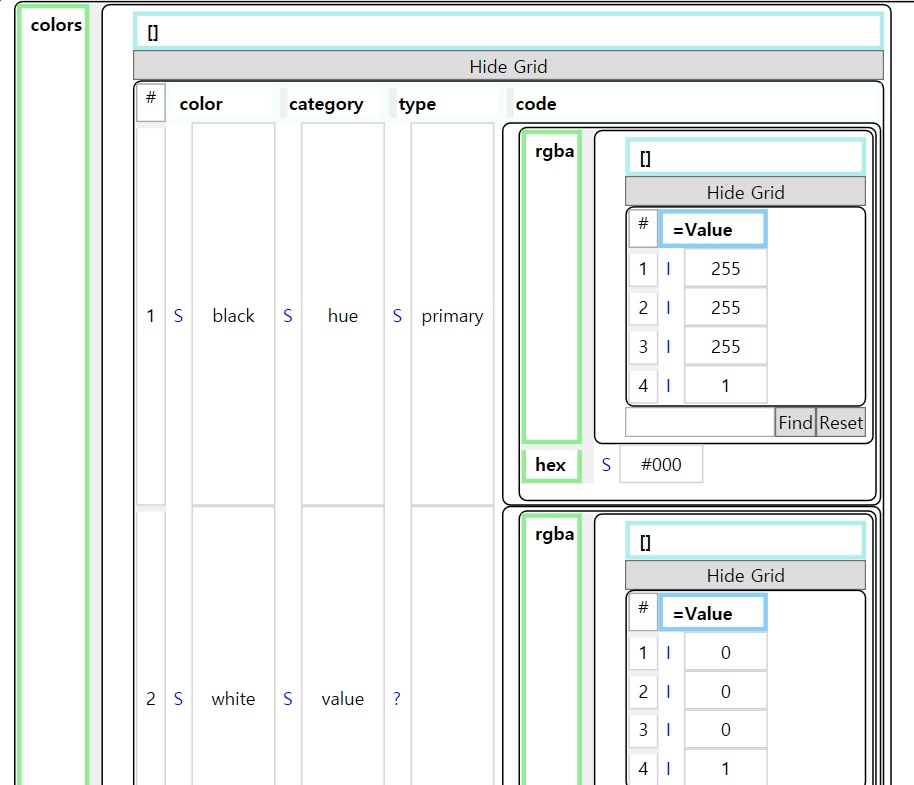Viewport: 914px width, 785px height.
Task: Click the white color cell
Action: click(x=233, y=698)
